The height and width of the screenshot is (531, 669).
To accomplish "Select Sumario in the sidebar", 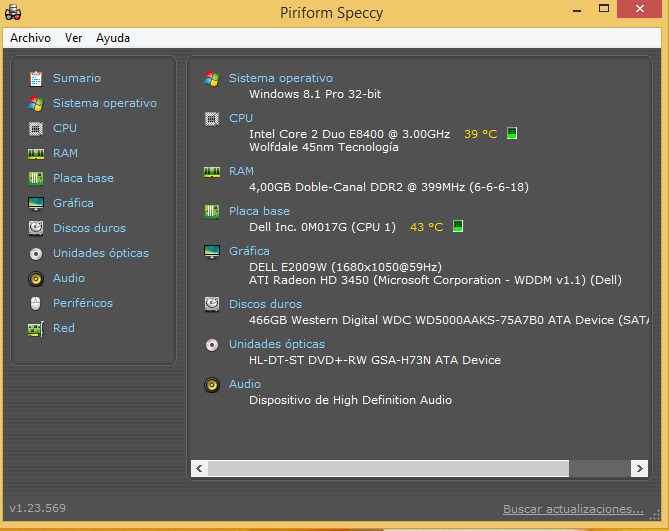I will 77,78.
